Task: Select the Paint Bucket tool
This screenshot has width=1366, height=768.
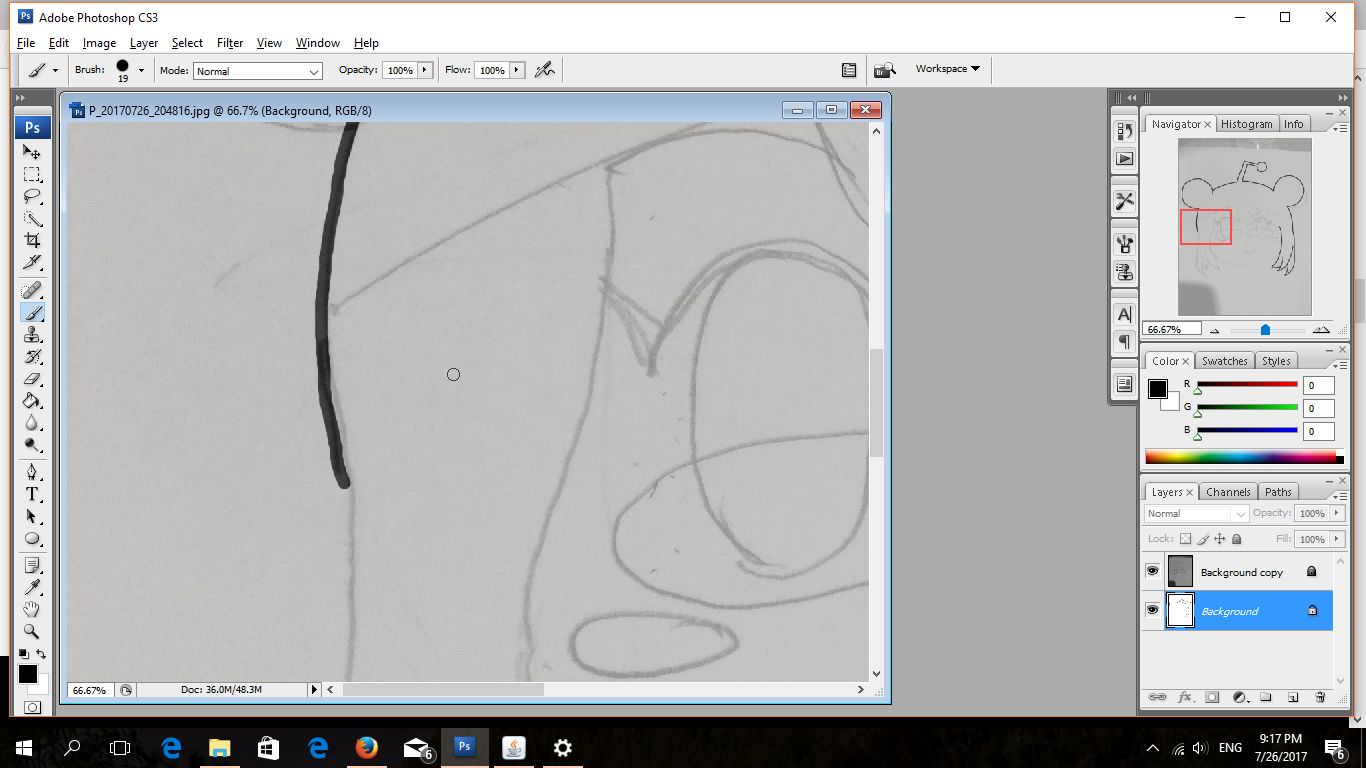Action: pos(32,401)
